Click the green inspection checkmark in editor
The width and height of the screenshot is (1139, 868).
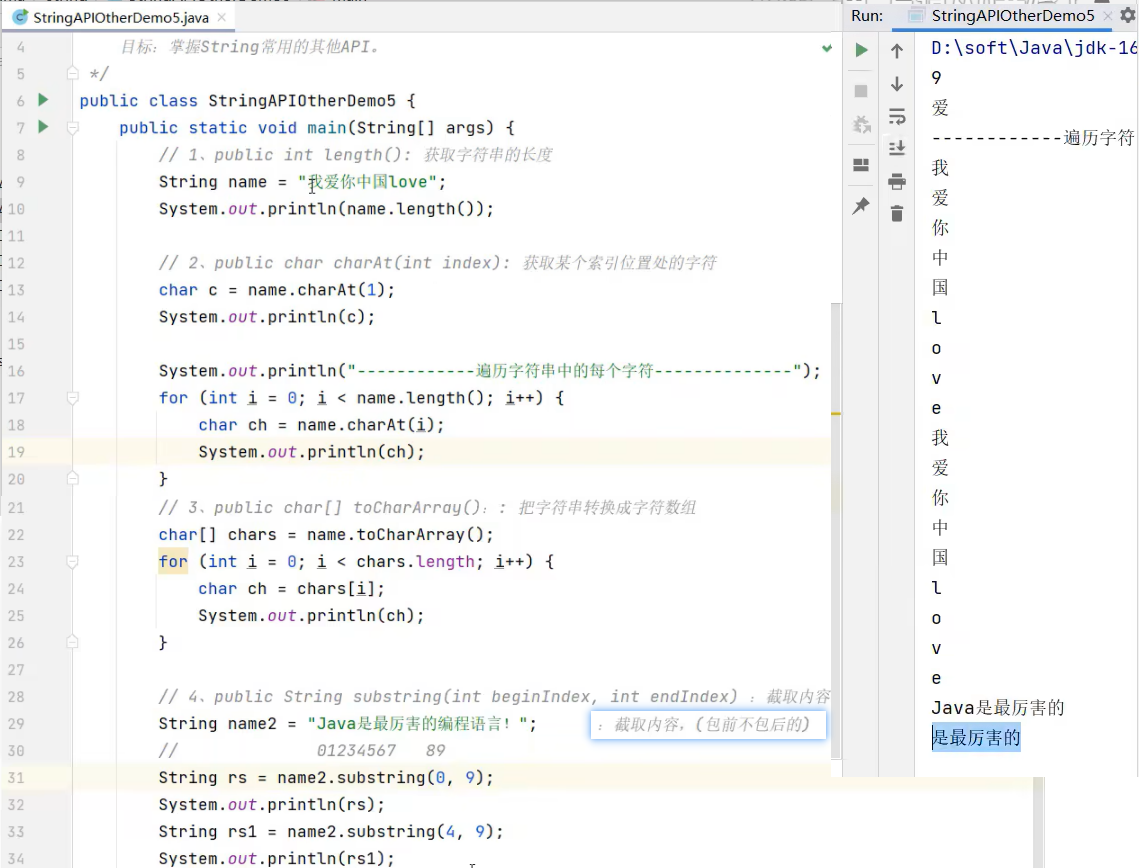coord(827,47)
